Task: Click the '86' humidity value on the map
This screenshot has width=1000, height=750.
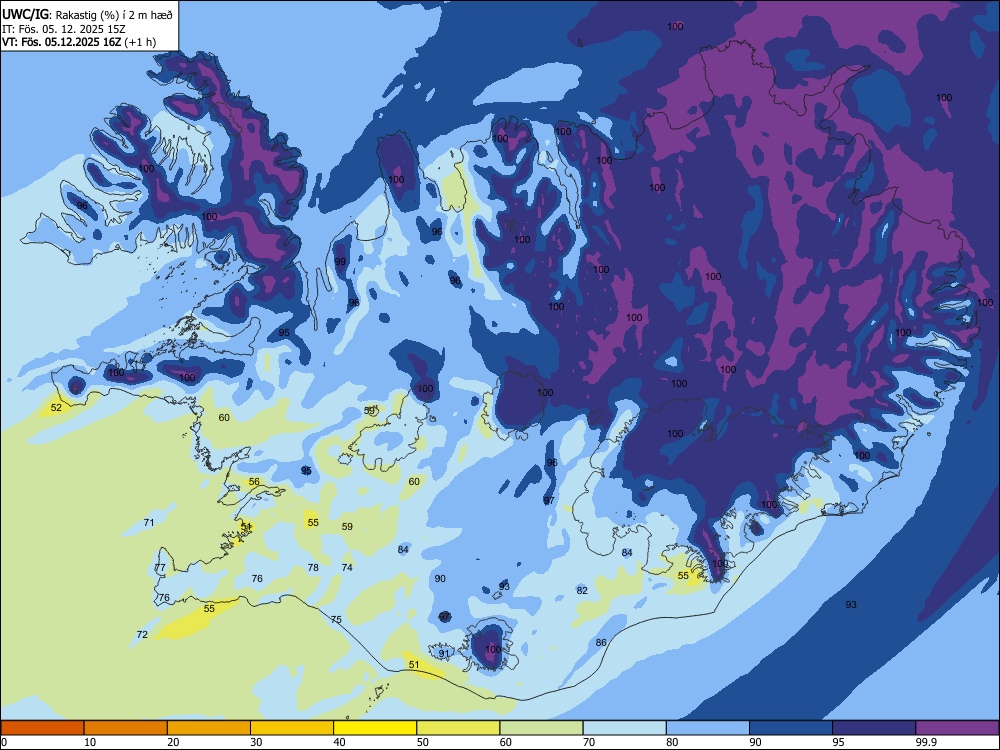Action: (601, 642)
